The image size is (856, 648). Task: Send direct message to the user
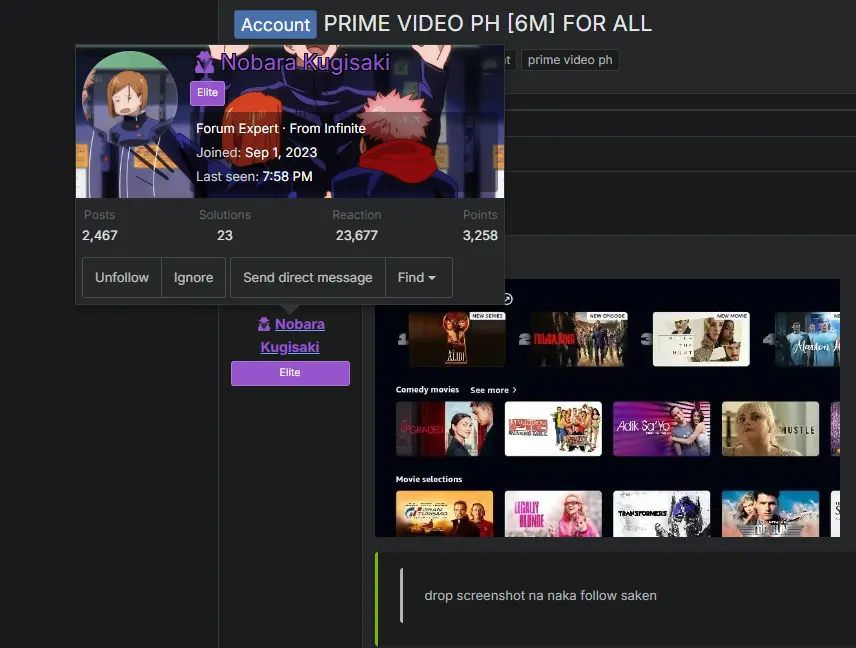(x=308, y=277)
